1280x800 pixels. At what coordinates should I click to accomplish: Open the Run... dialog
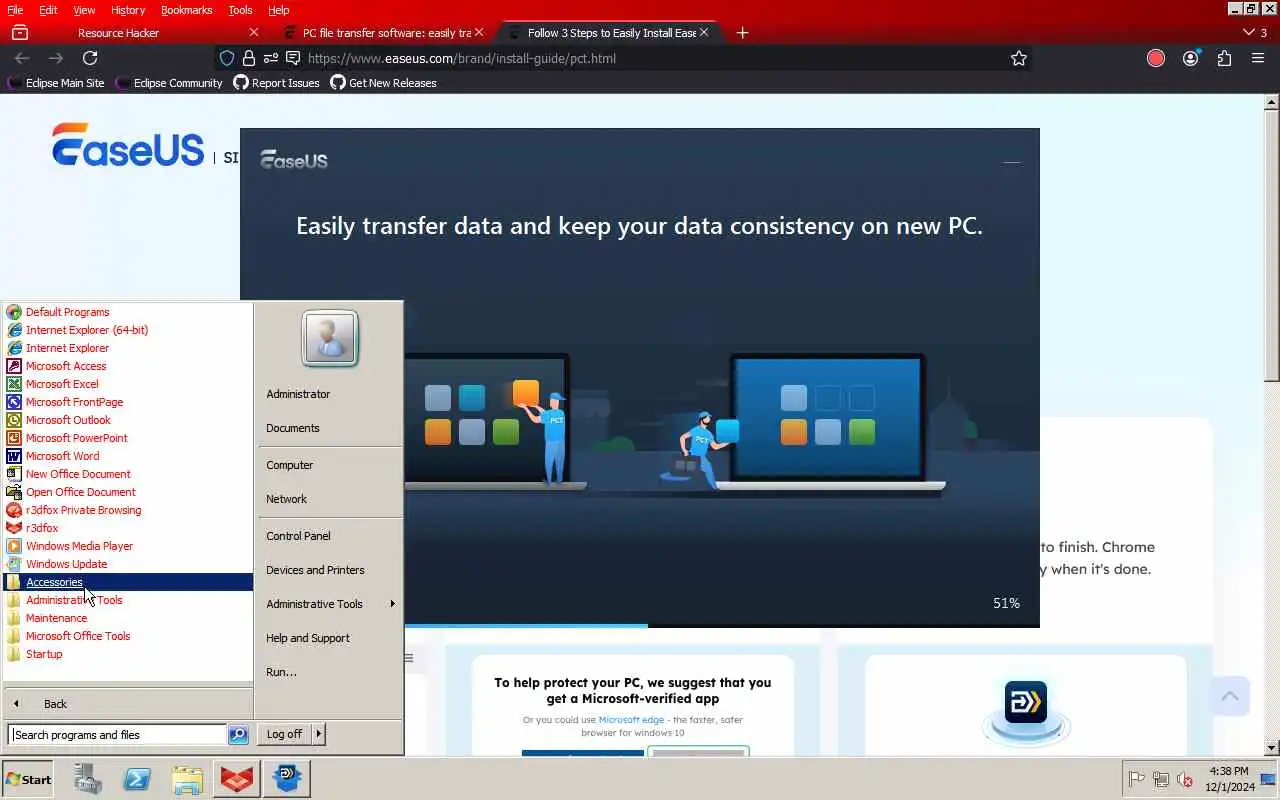click(281, 672)
